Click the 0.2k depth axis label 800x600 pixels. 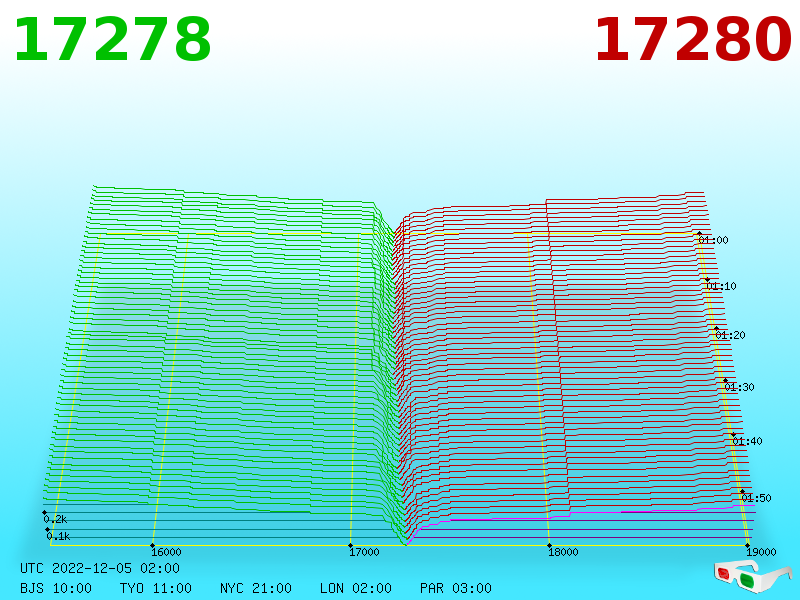[55, 519]
